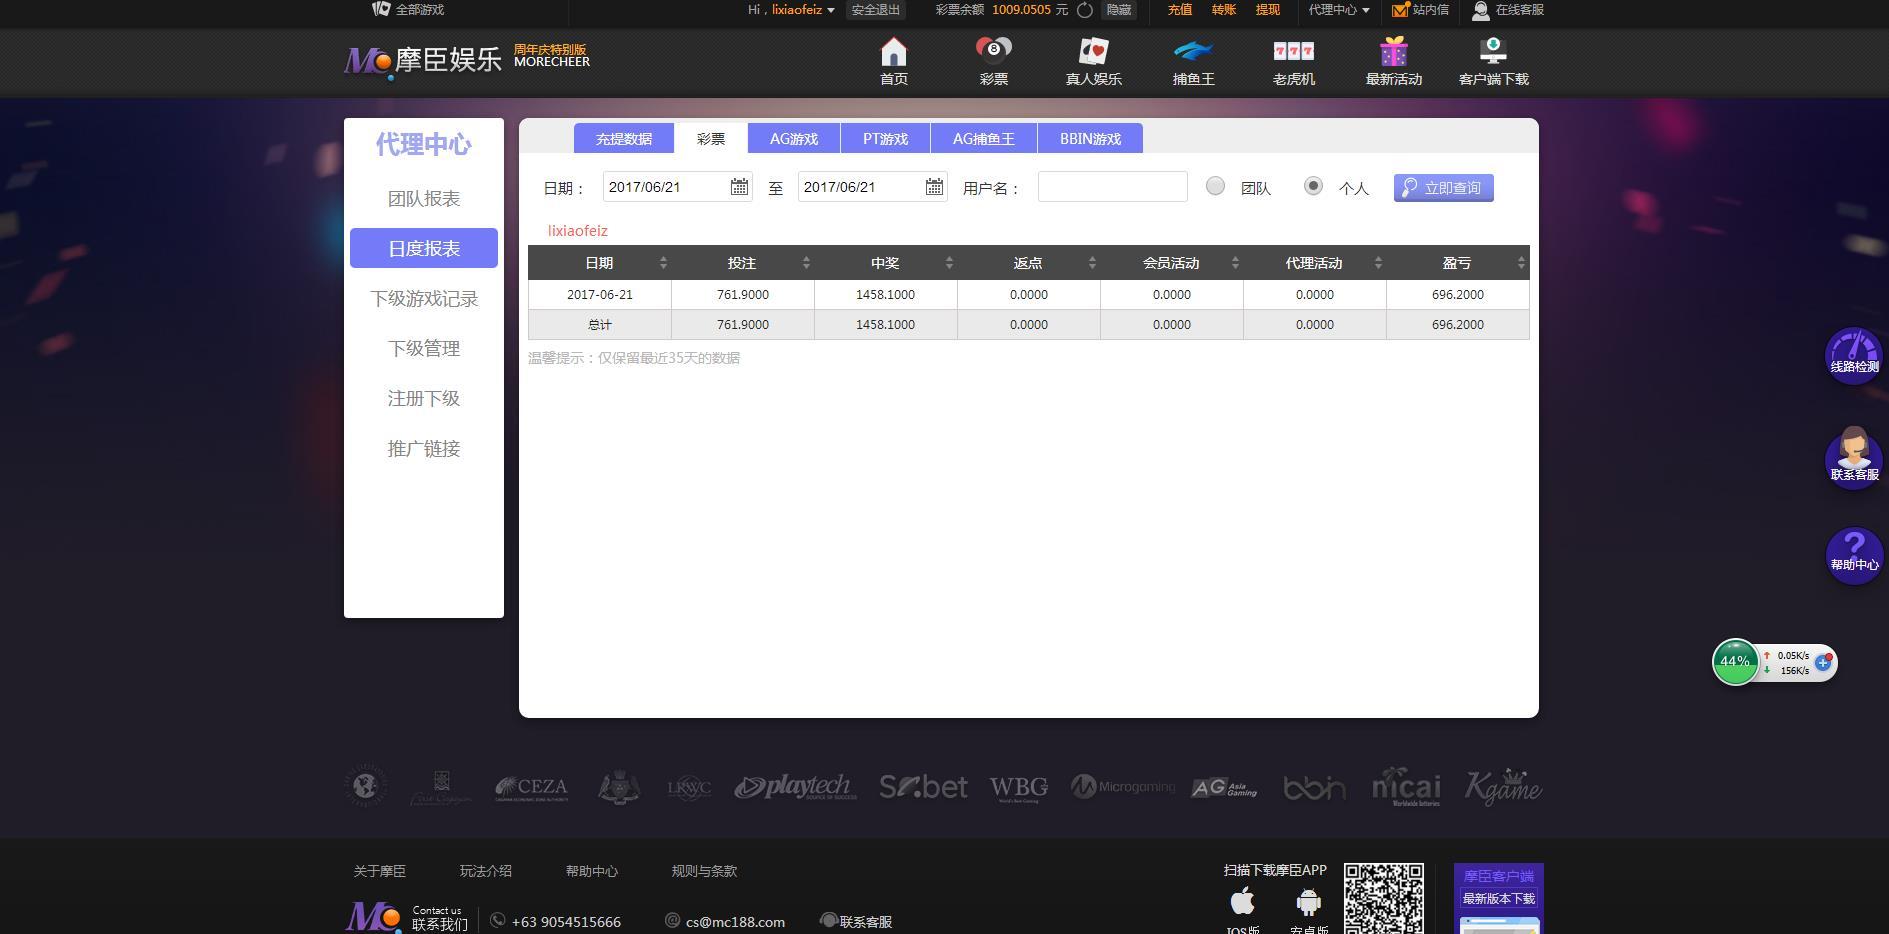
Task: Select the 团队 radio button
Action: pyautogui.click(x=1215, y=186)
